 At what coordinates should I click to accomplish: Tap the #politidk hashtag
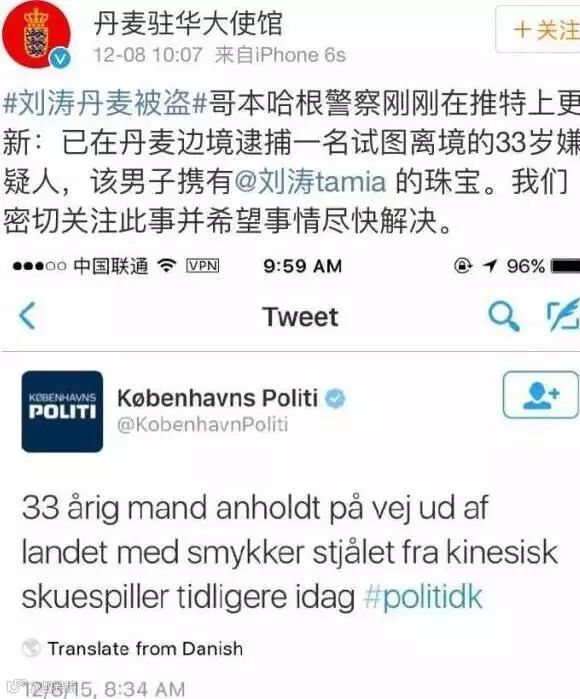[x=423, y=596]
